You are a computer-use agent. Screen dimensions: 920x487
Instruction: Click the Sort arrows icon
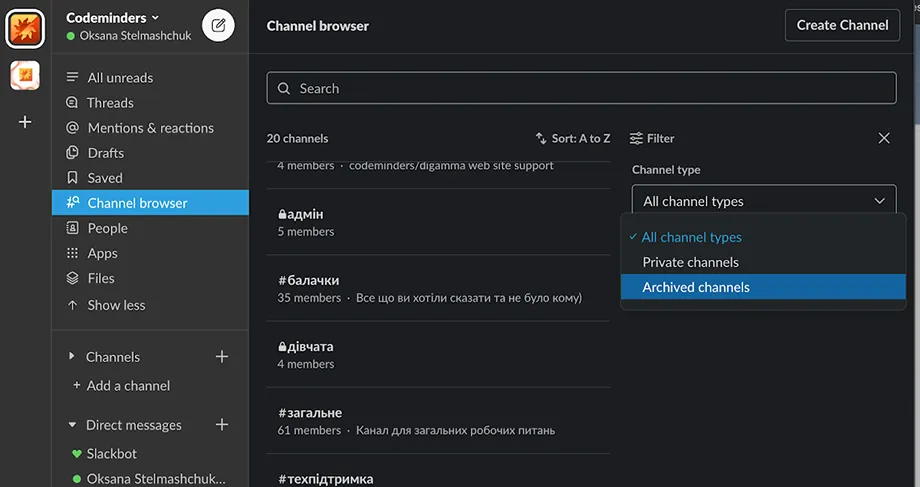click(541, 138)
